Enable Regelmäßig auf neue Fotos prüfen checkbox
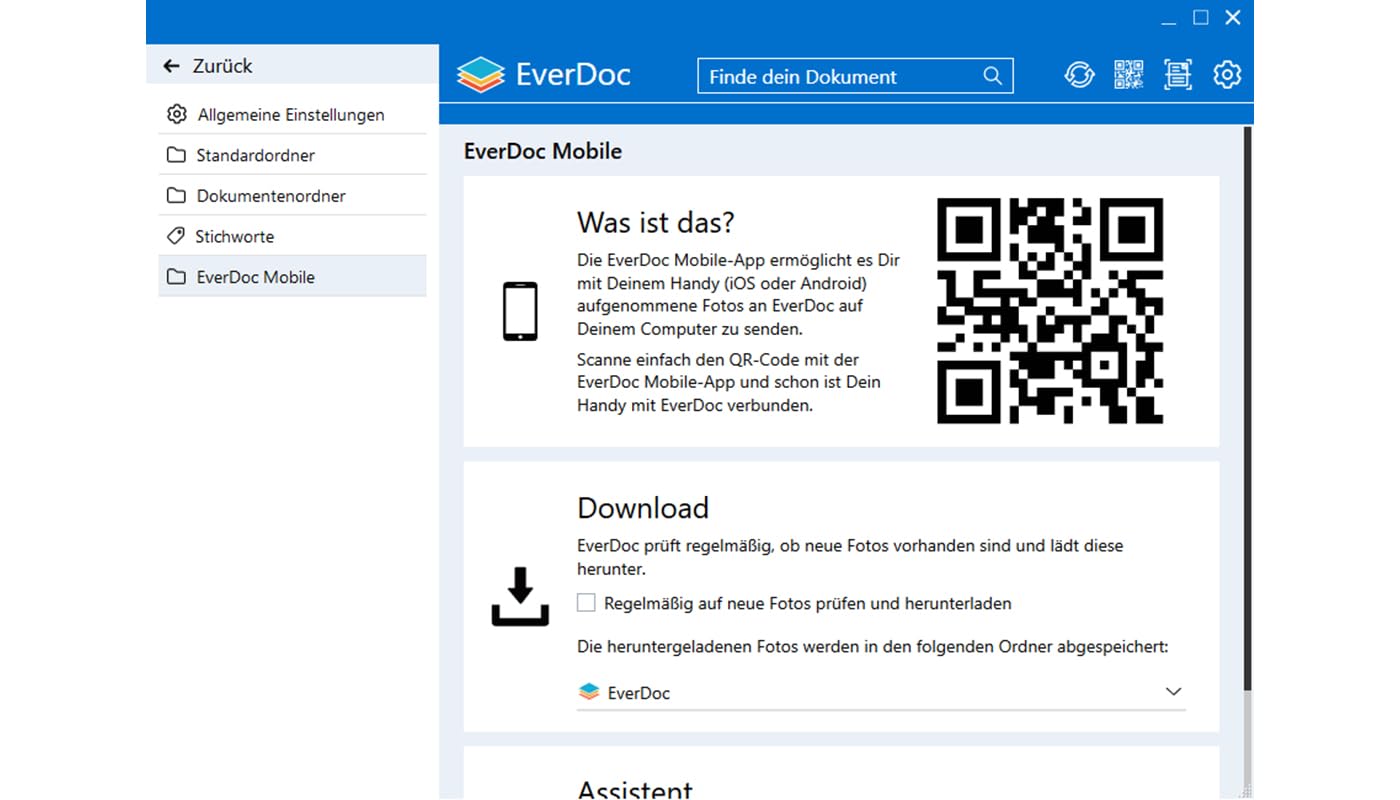Screen dimensions: 1400x800 (x=586, y=603)
